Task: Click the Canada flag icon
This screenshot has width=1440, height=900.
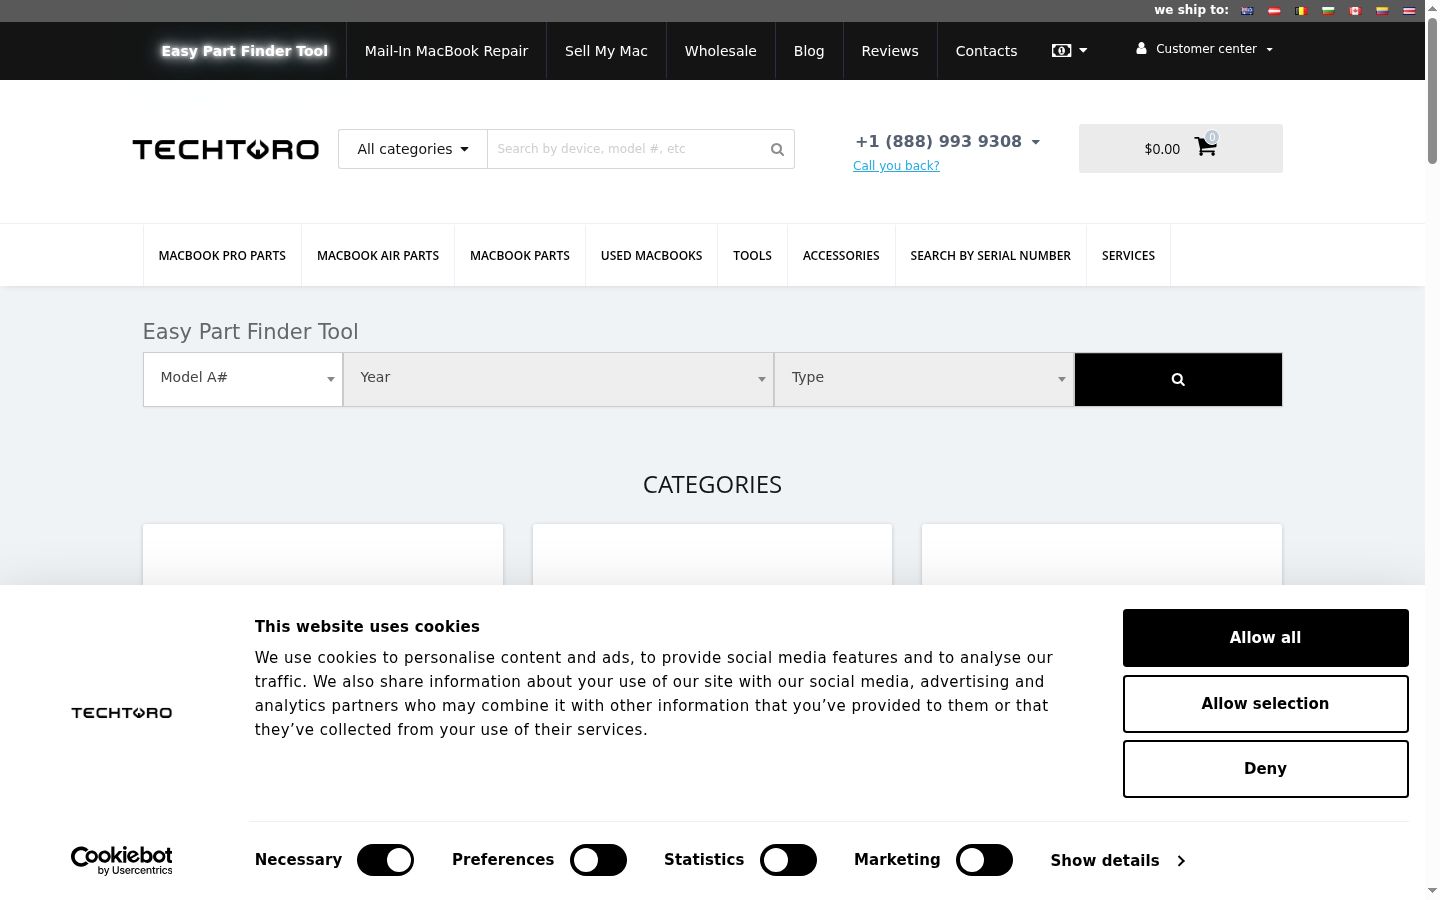Action: pos(1355,11)
